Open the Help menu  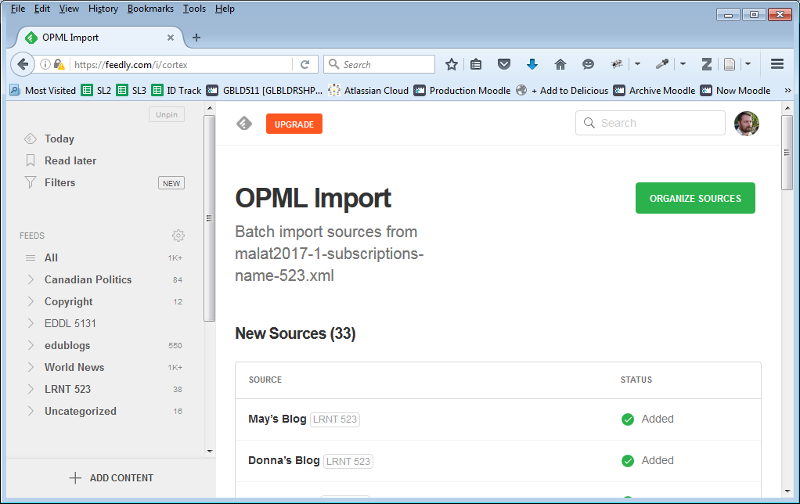tap(224, 9)
